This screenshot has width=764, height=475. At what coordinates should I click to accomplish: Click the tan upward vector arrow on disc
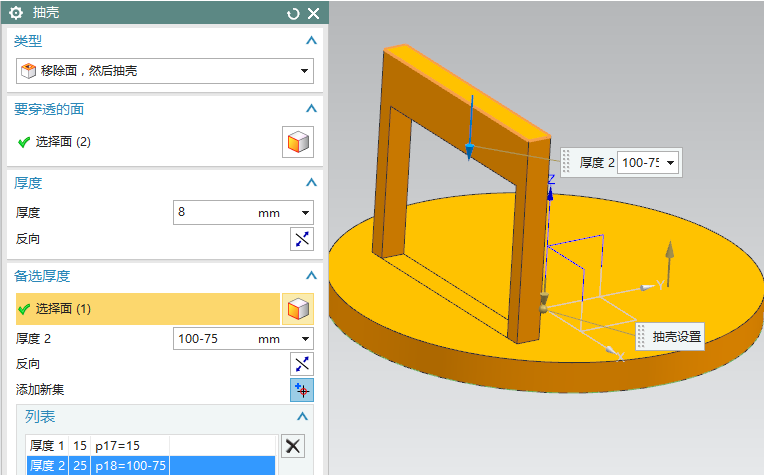pos(670,263)
